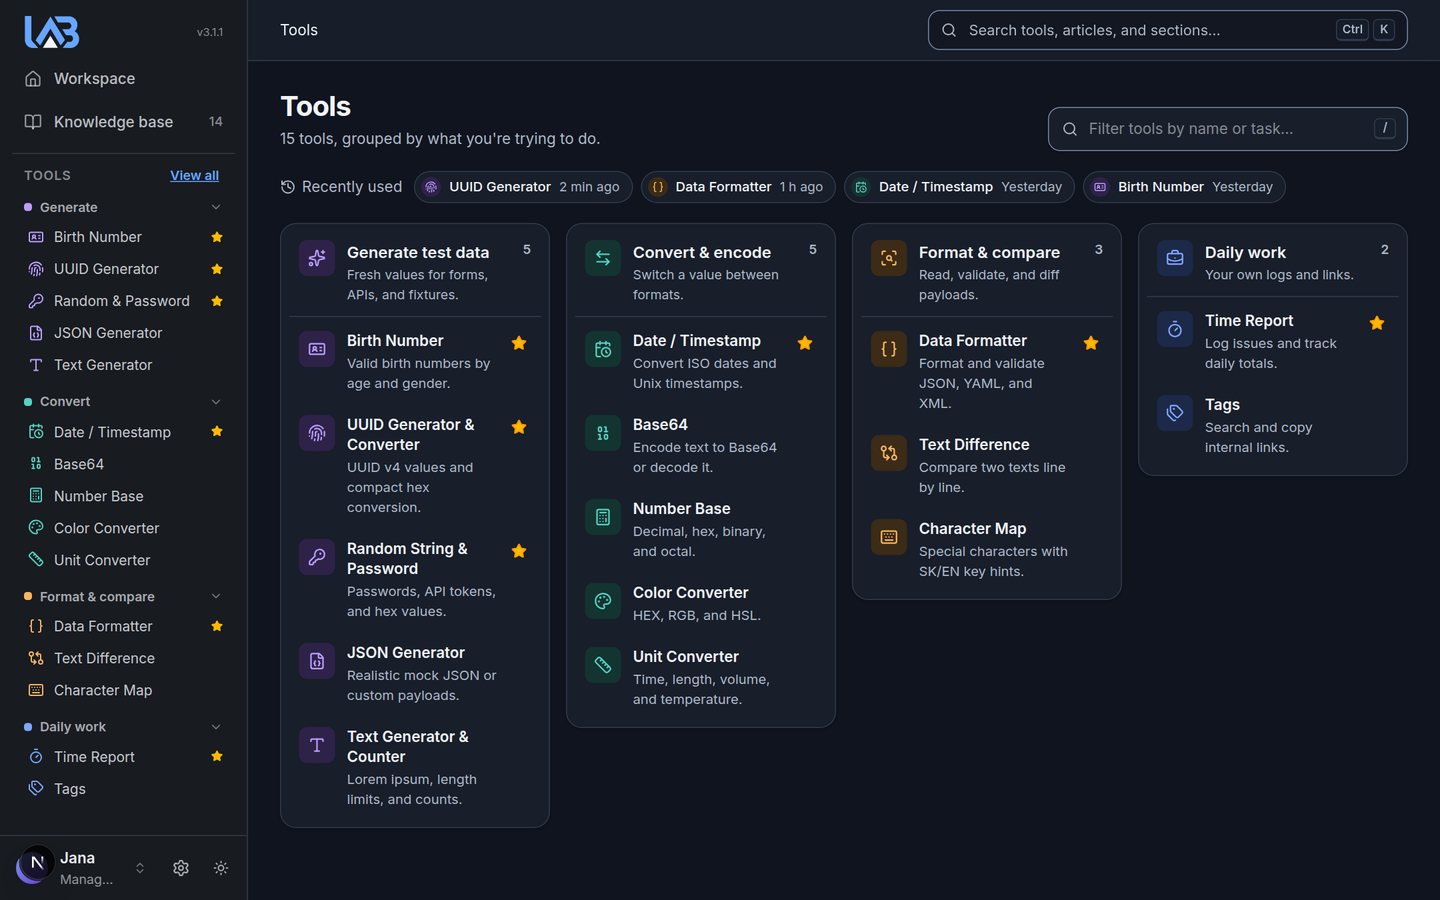Click the Base64 tool card icon

pos(603,433)
